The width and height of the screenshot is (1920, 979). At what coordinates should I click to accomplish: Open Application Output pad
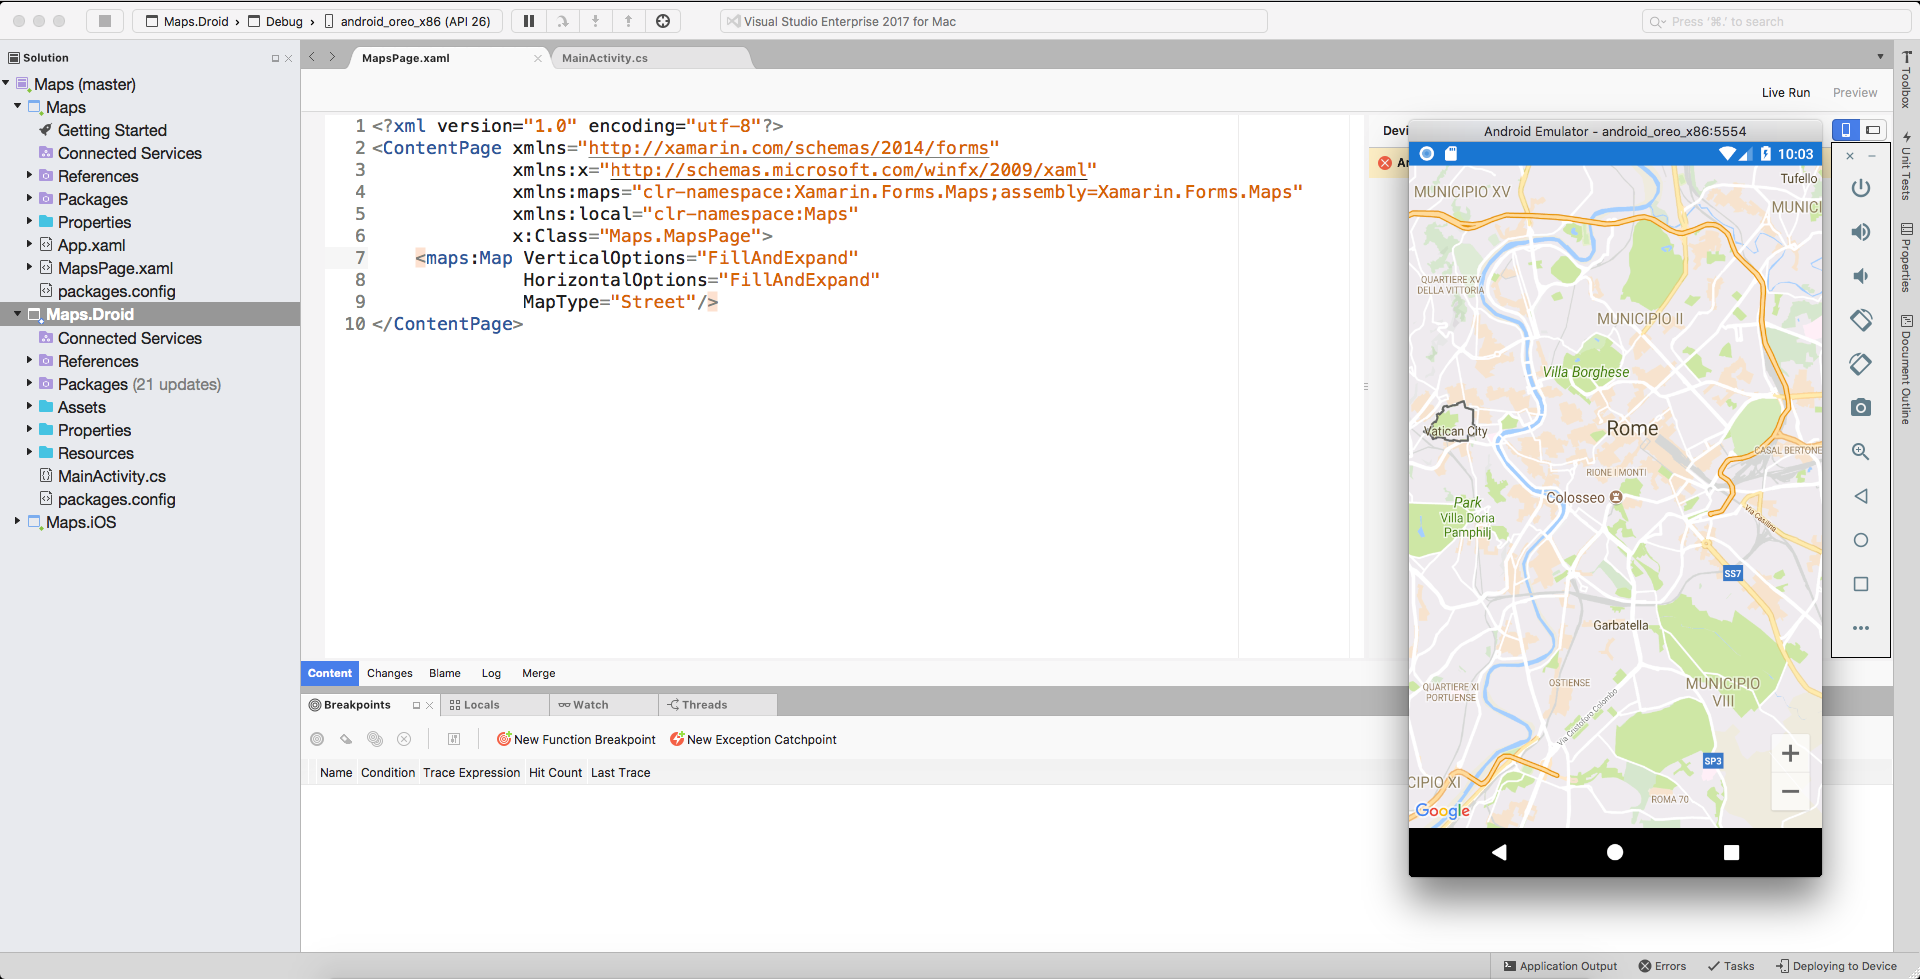coord(1560,966)
